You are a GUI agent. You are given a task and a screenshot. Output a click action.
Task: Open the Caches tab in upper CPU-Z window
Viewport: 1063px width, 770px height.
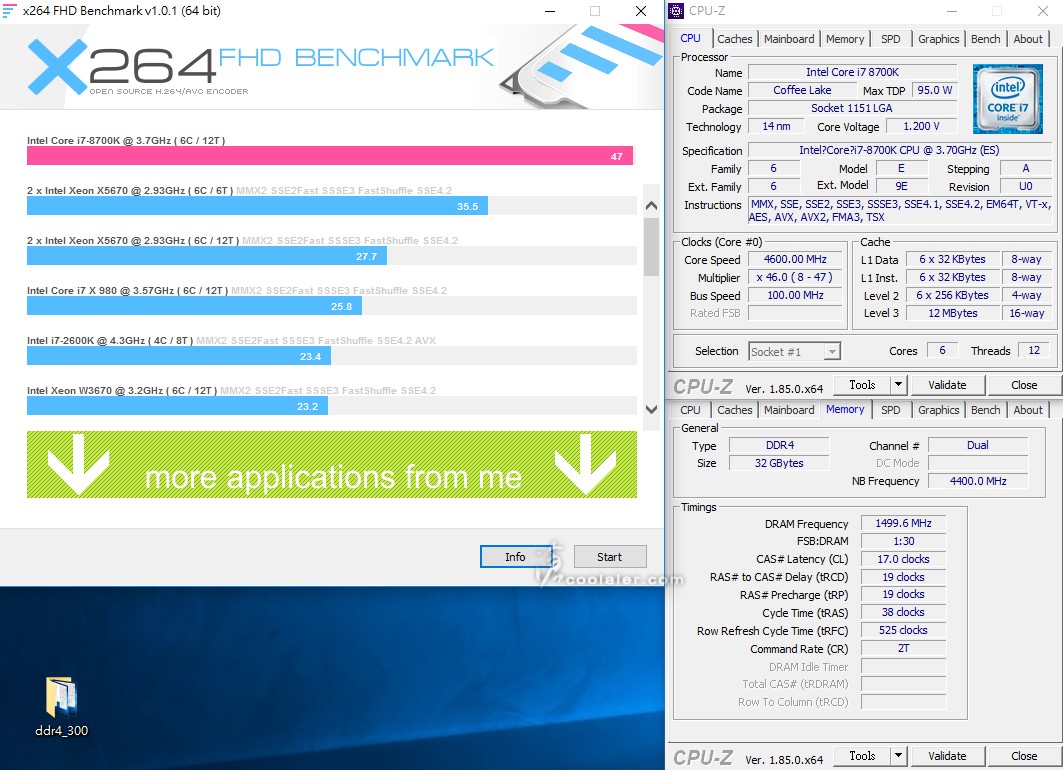pos(735,39)
